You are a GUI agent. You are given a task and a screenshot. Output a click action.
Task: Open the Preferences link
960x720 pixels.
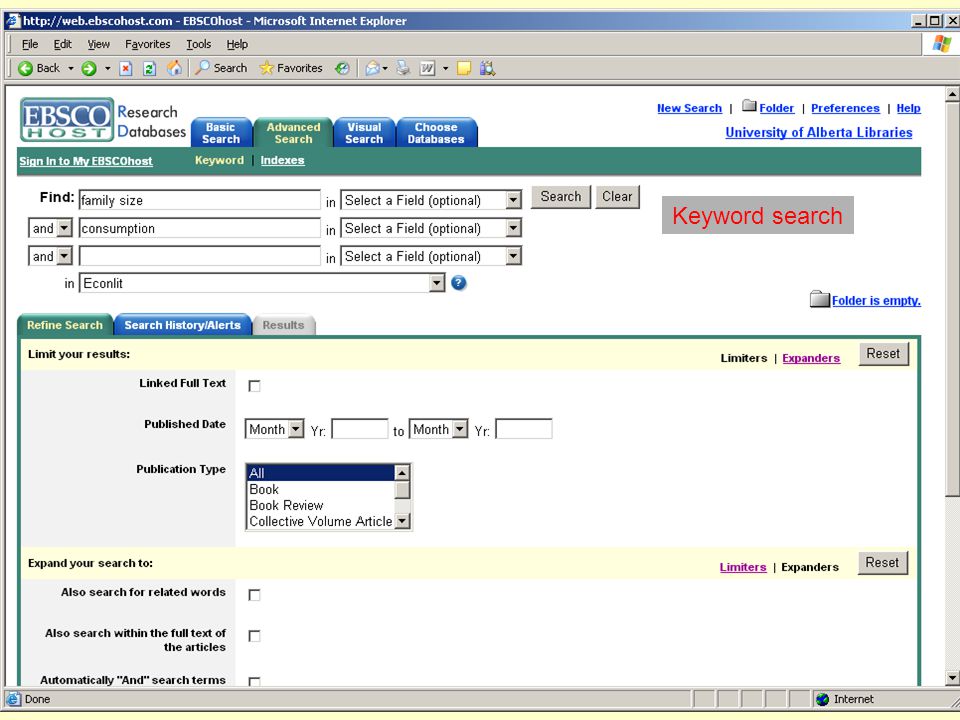(846, 108)
